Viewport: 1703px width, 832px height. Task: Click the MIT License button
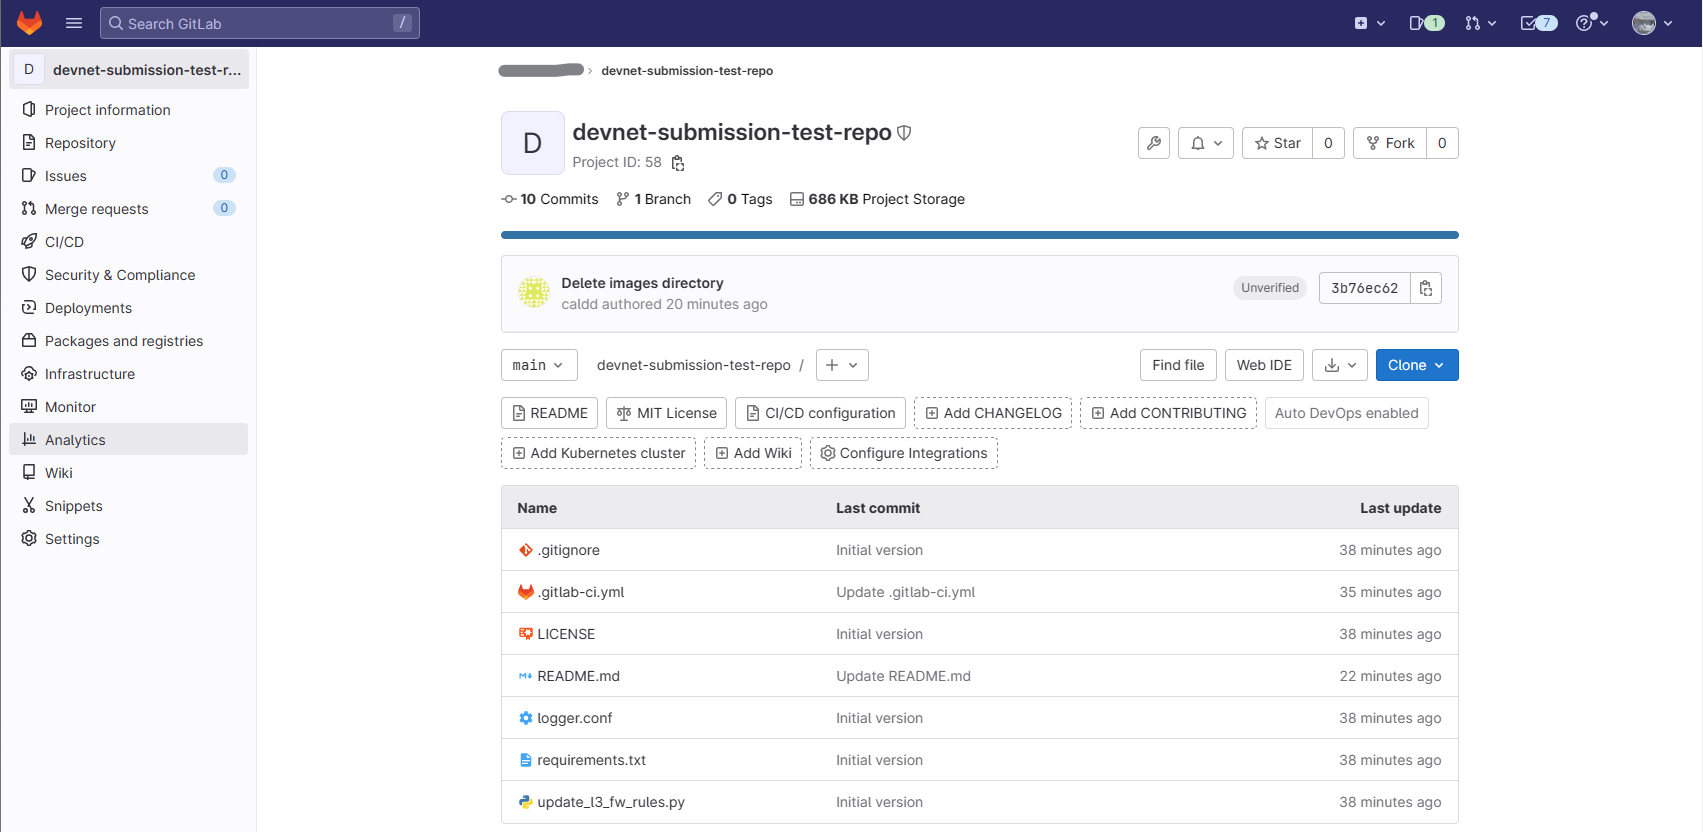click(x=666, y=413)
